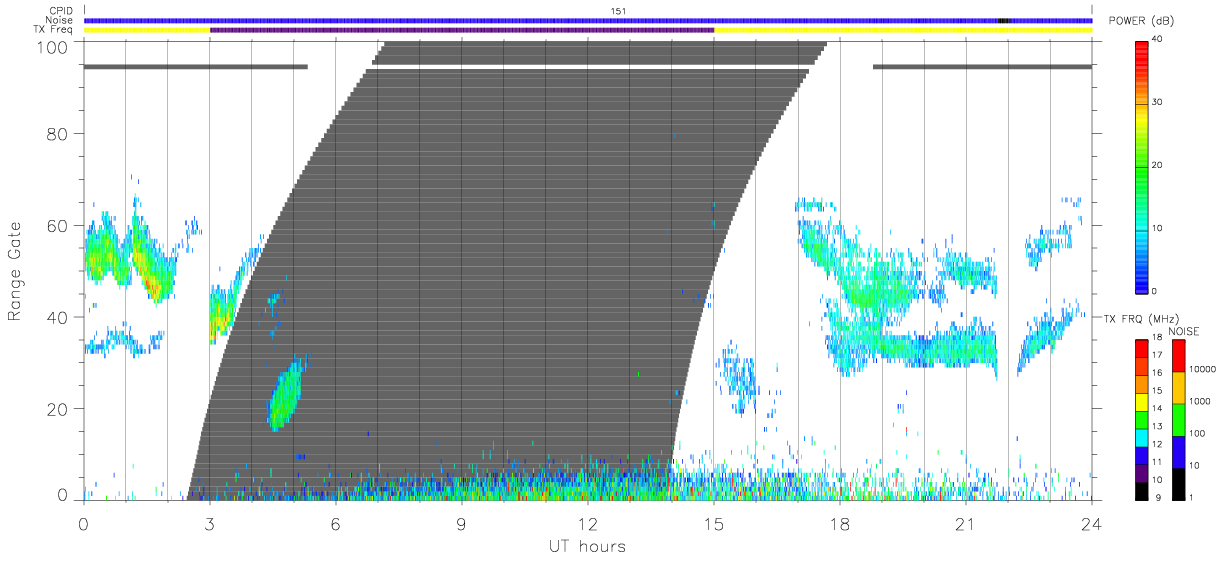The image size is (1228, 567).
Task: Click the power colorbar gradient
Action: coord(1142,166)
